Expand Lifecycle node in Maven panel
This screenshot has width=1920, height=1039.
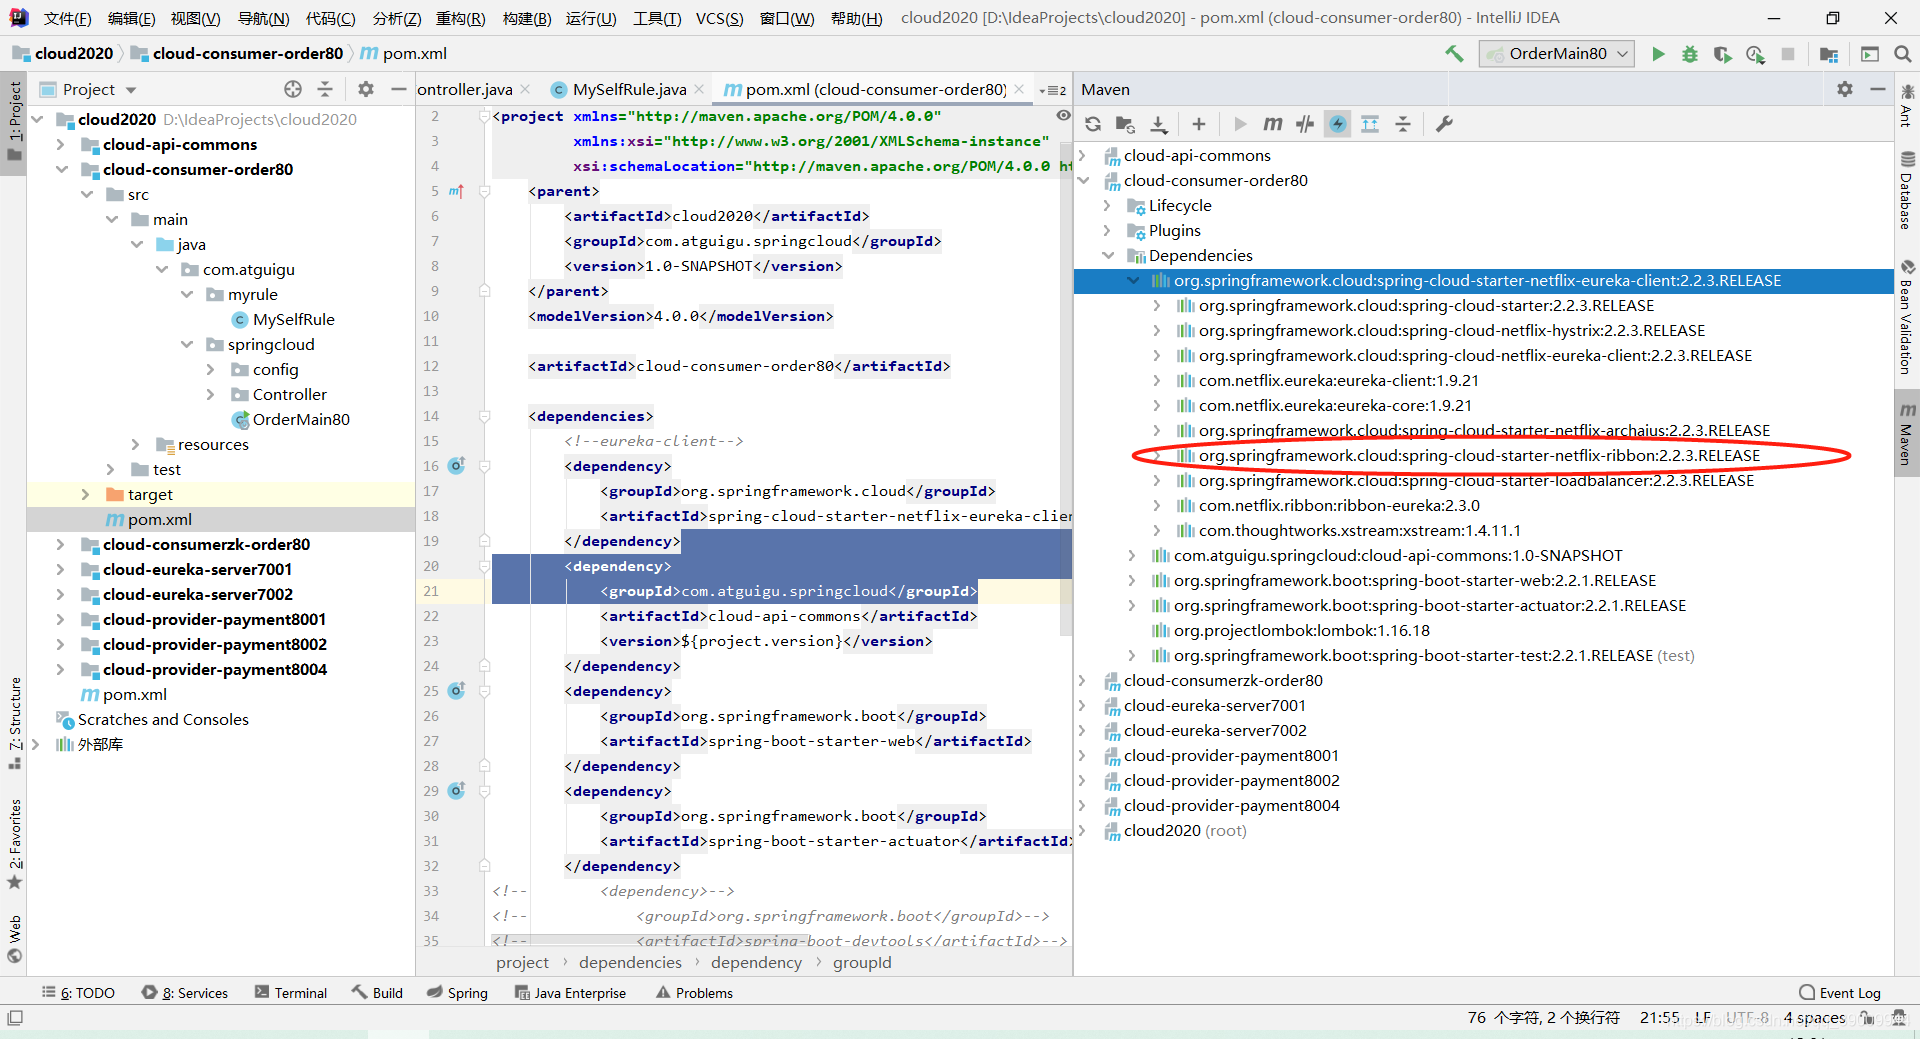click(1107, 205)
